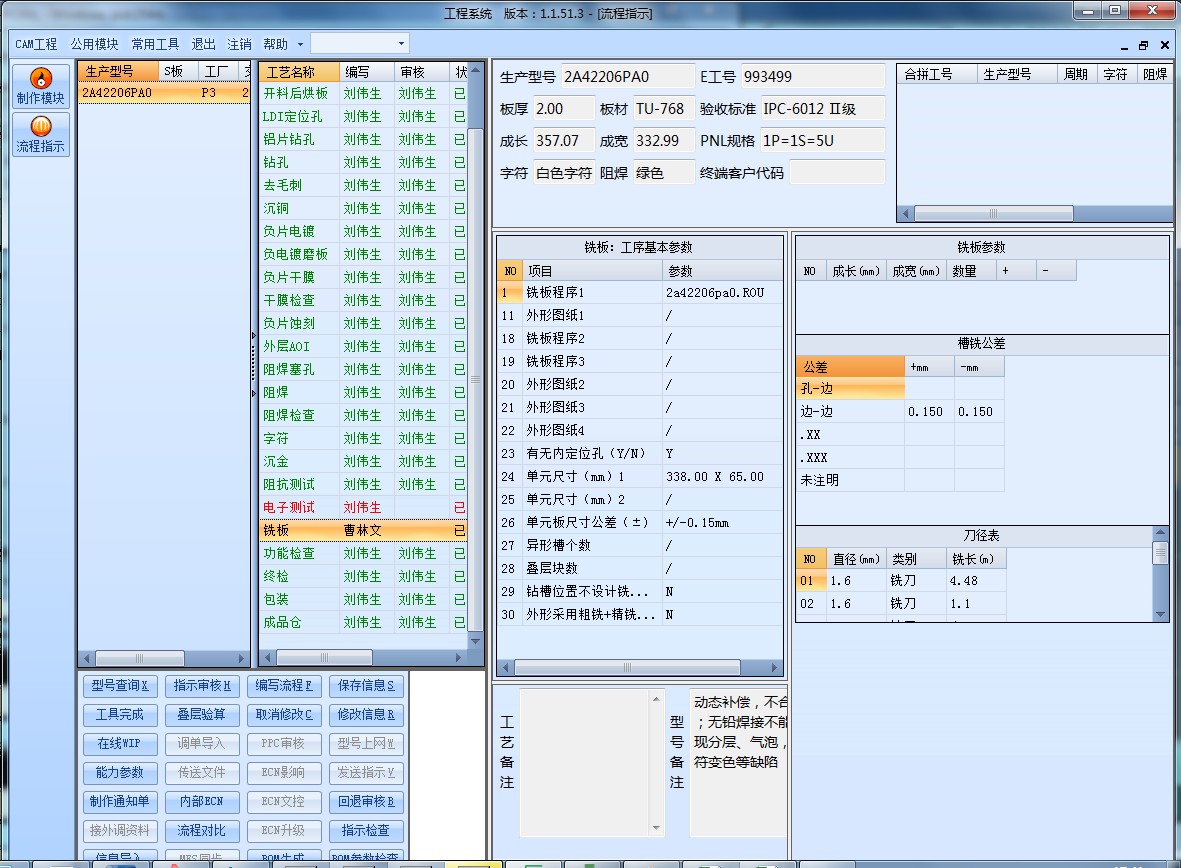1181x868 pixels.
Task: Click the 边-边 +mm value 0.150
Action: (x=929, y=412)
